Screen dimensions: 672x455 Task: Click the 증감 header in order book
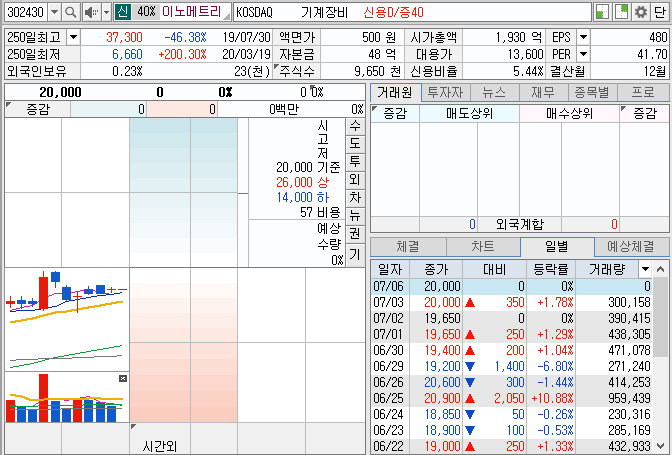click(38, 110)
